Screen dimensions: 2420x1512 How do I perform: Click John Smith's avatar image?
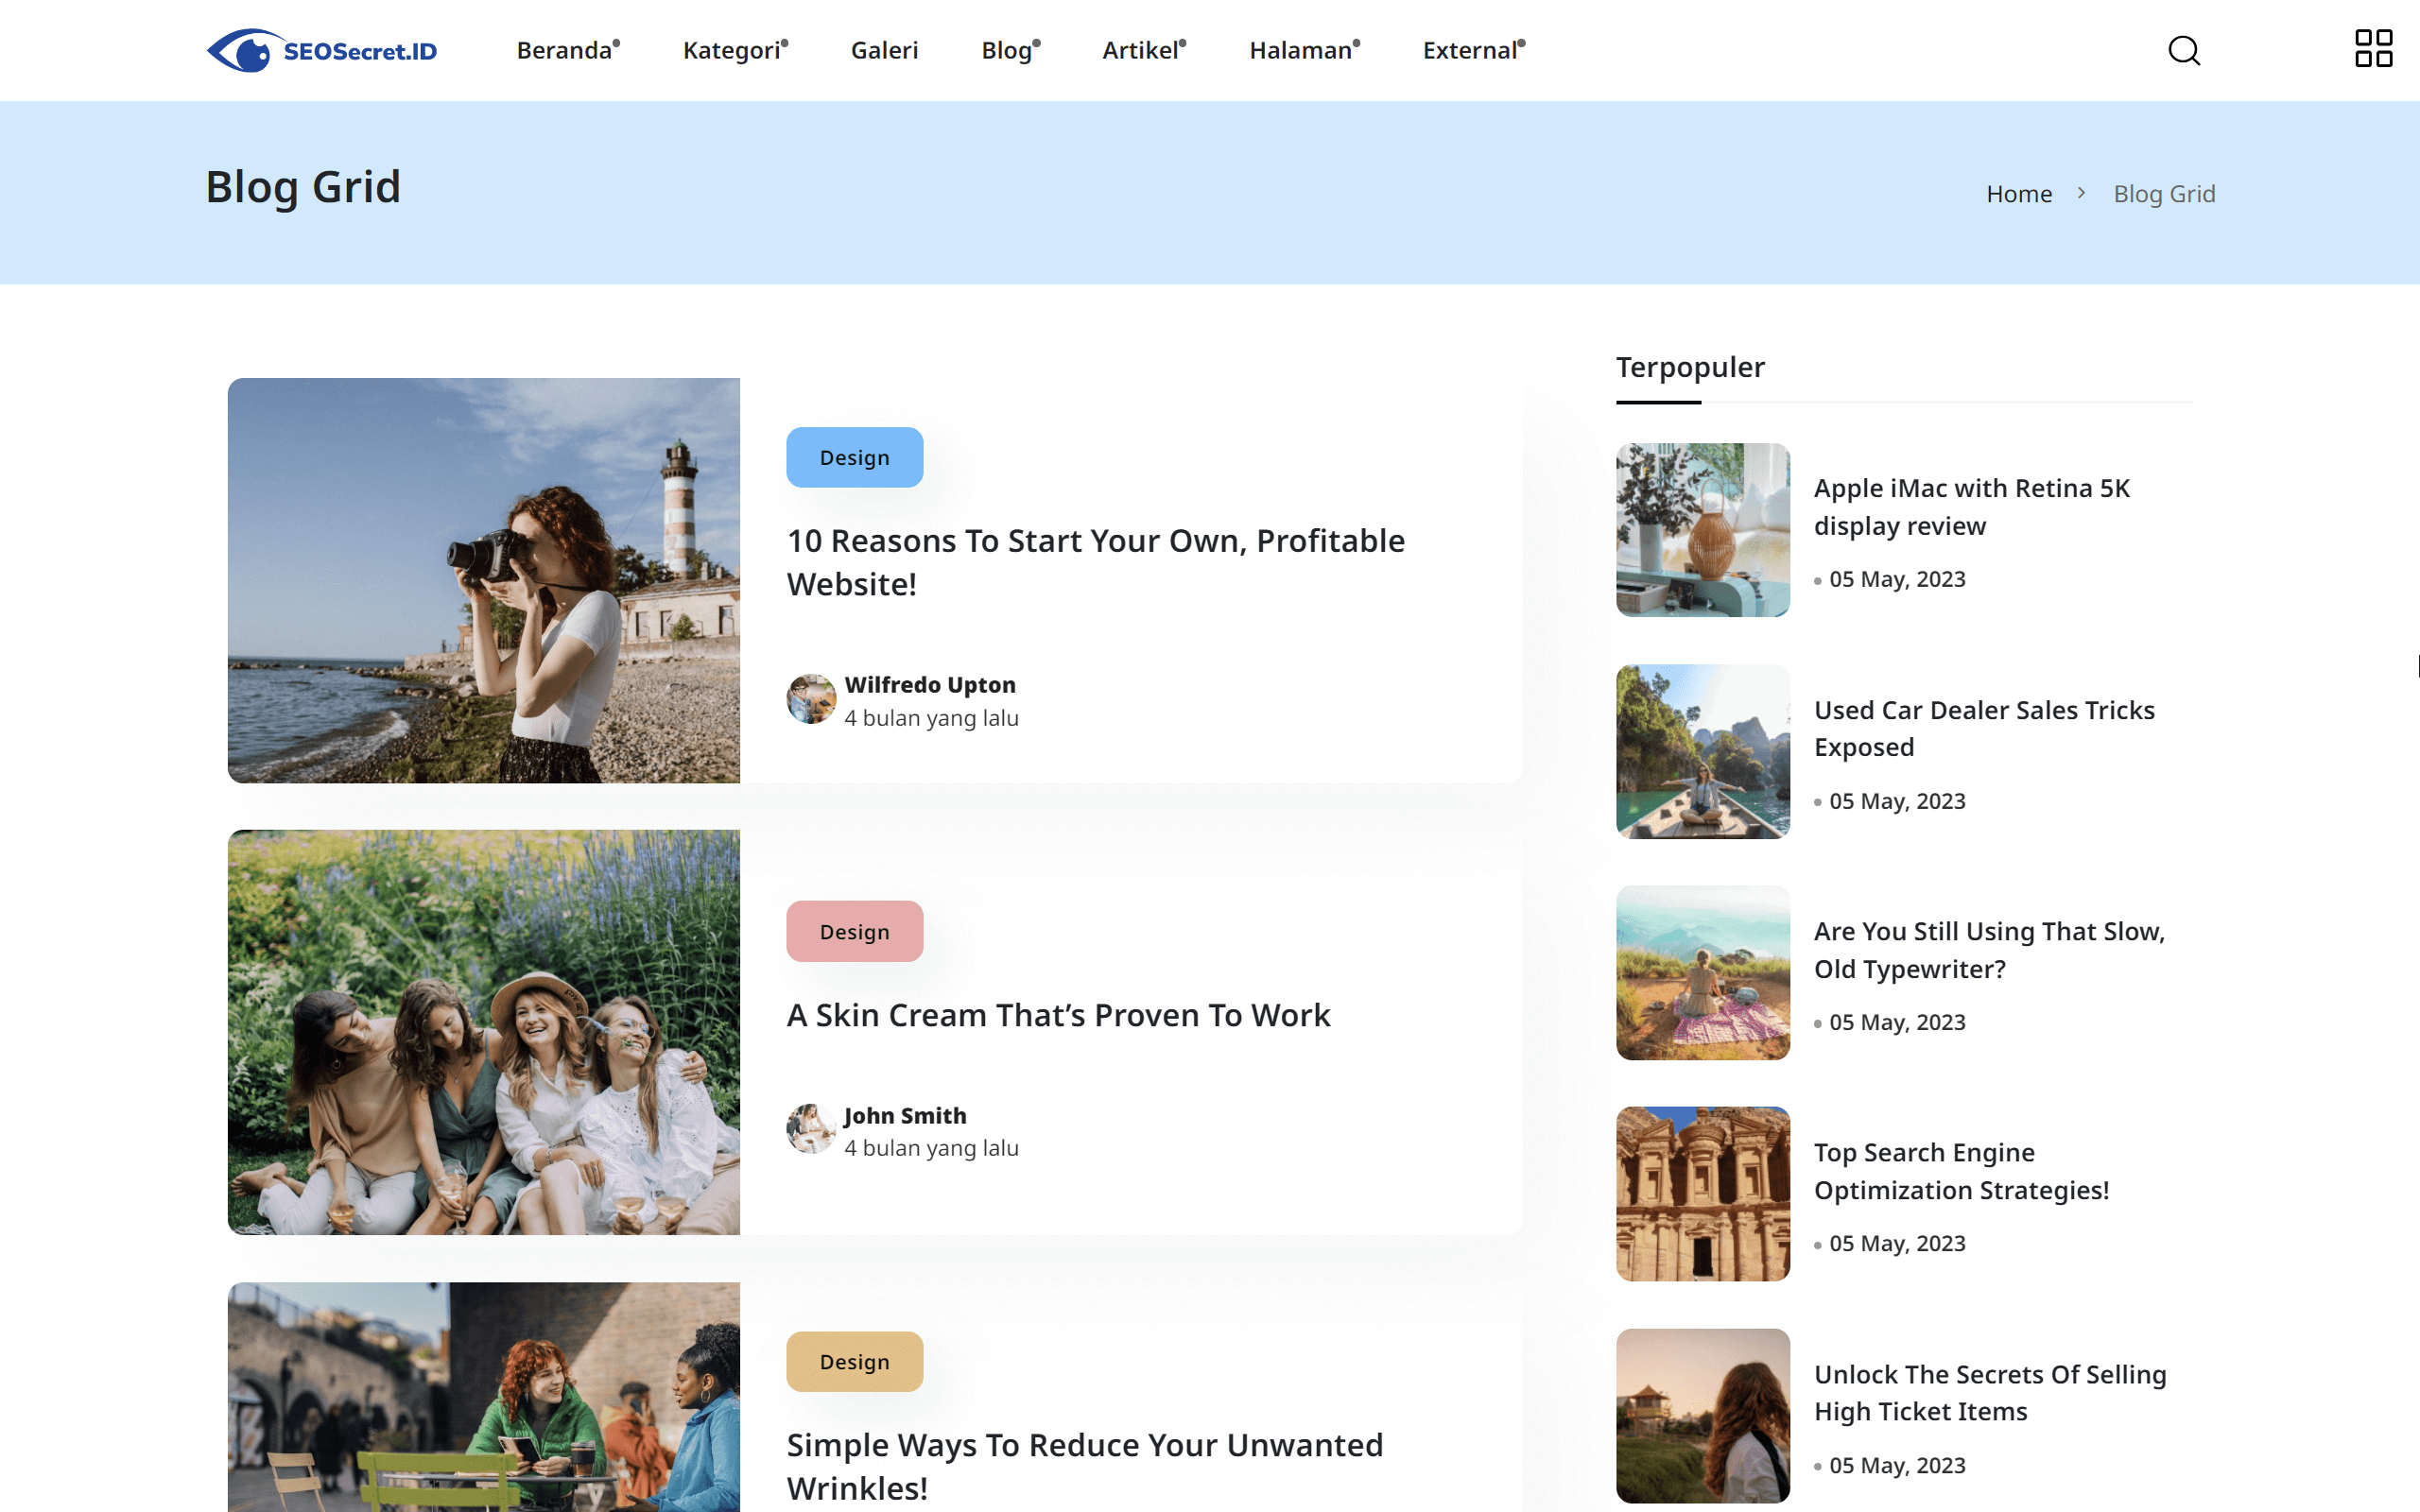point(812,1129)
